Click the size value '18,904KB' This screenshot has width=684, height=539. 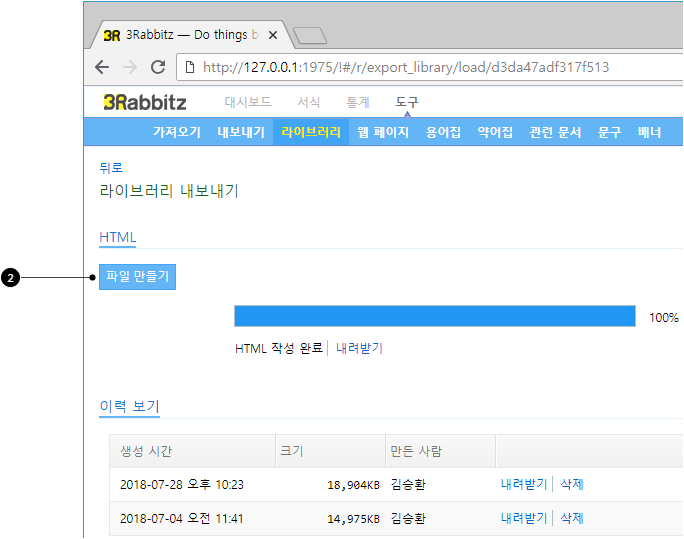[353, 485]
